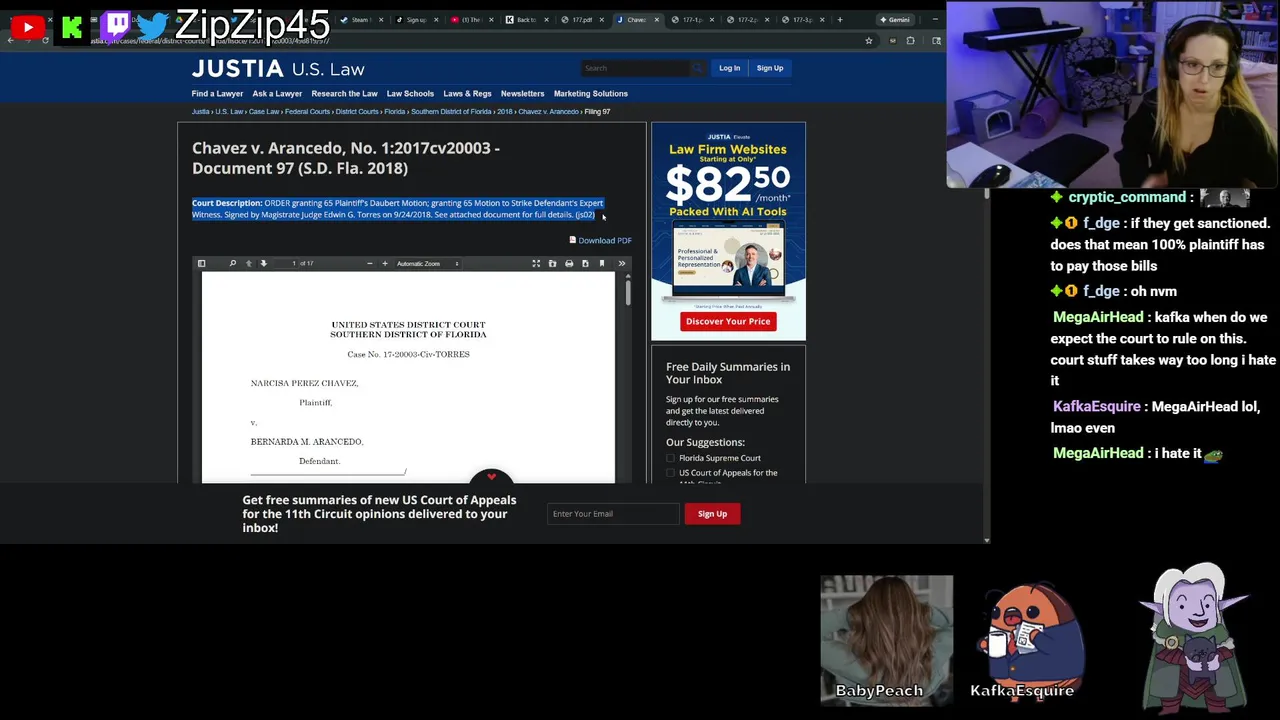The image size is (1280, 720).
Task: Click the BabyPeach avatar thumbnail
Action: click(x=886, y=639)
